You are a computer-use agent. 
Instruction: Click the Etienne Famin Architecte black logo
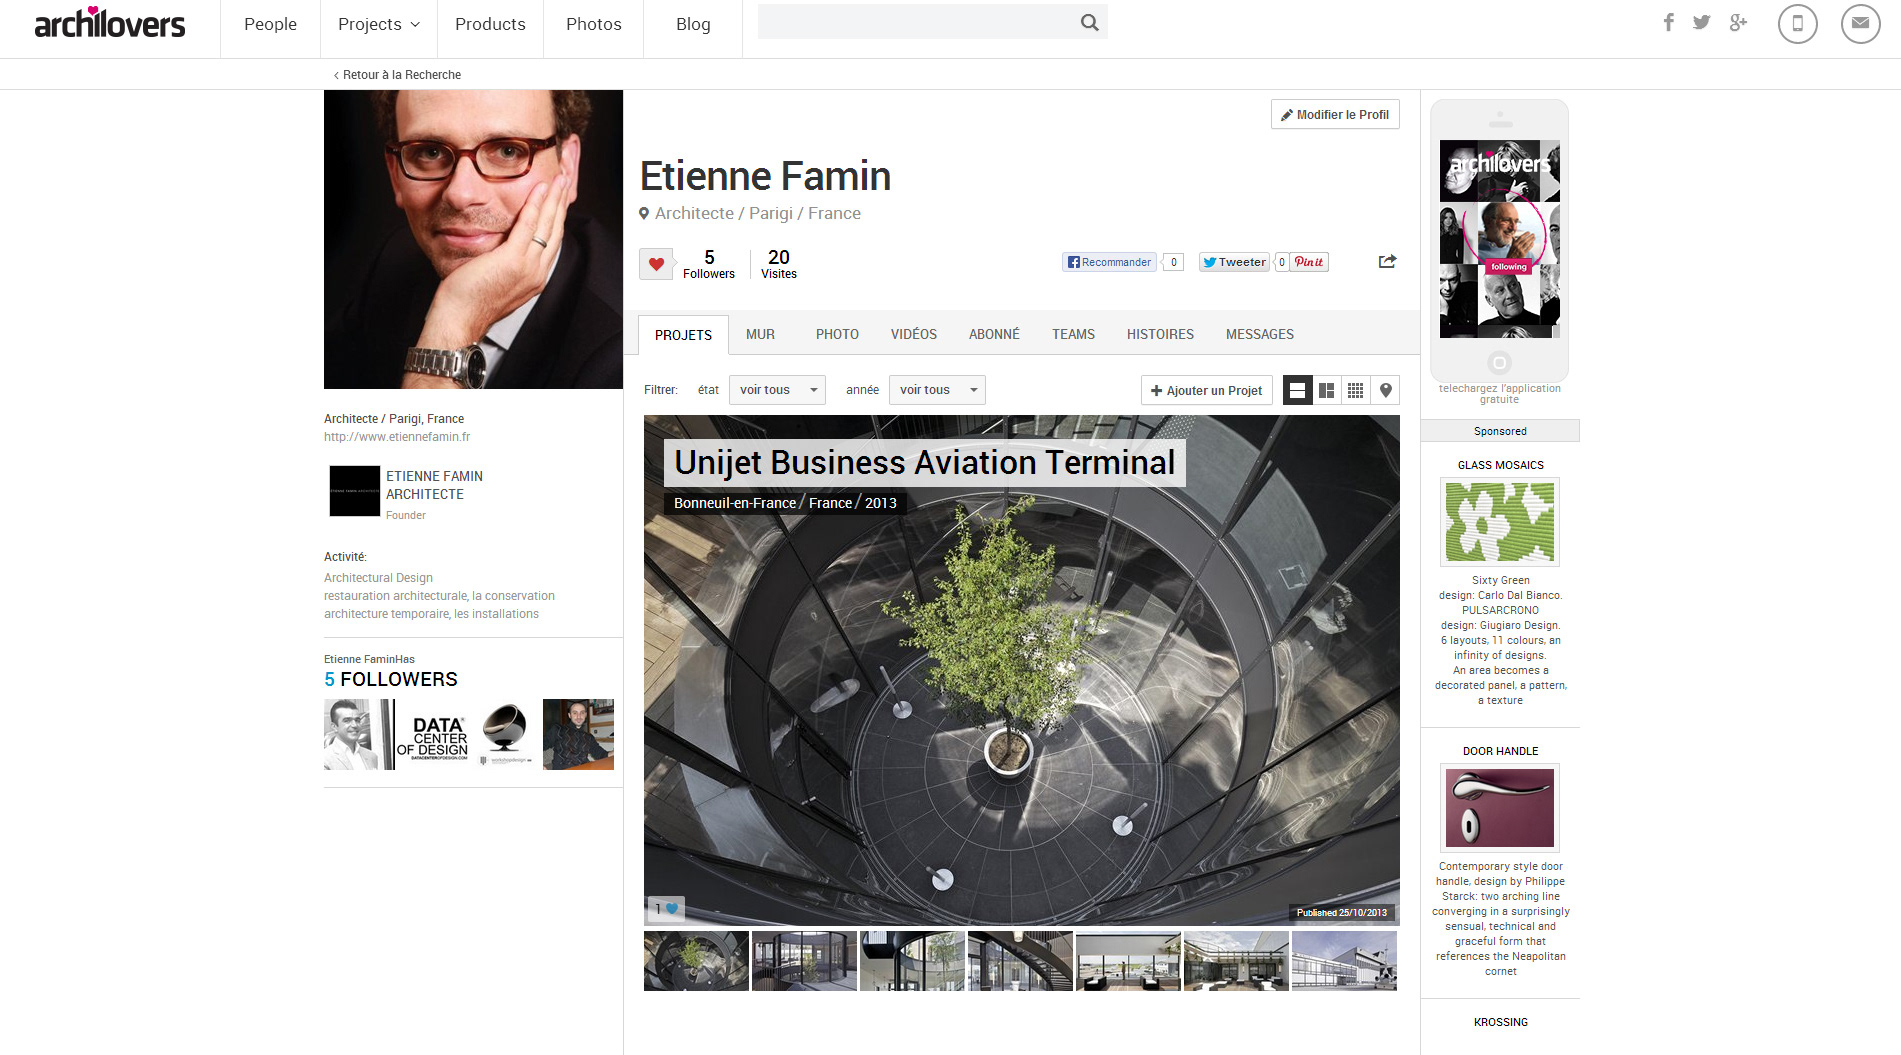pos(355,491)
